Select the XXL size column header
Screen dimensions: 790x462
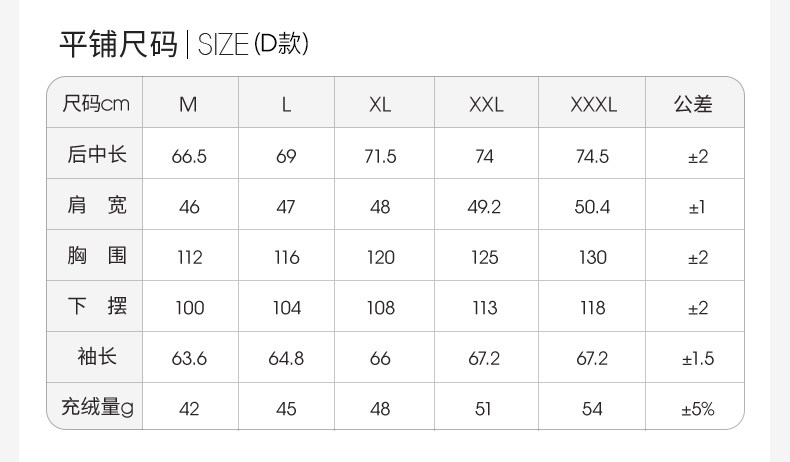pos(486,104)
